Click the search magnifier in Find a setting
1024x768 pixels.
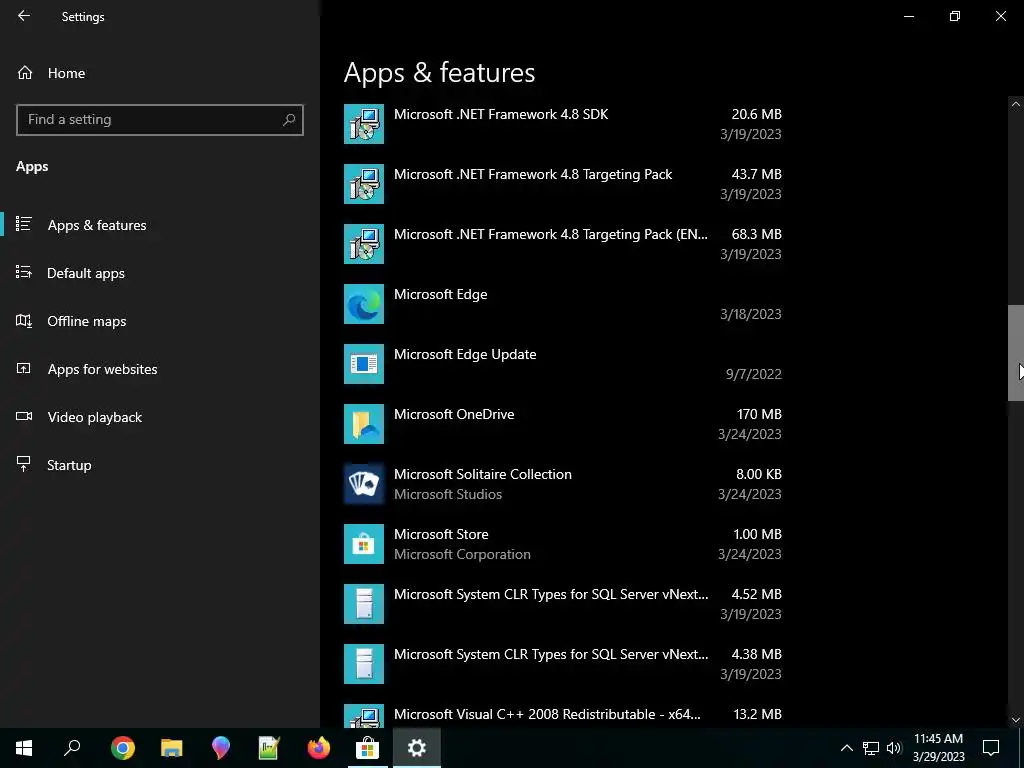pos(289,120)
